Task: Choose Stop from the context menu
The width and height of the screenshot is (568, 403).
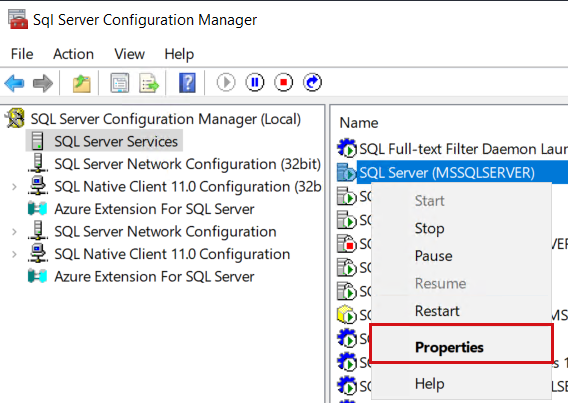Action: [x=462, y=228]
